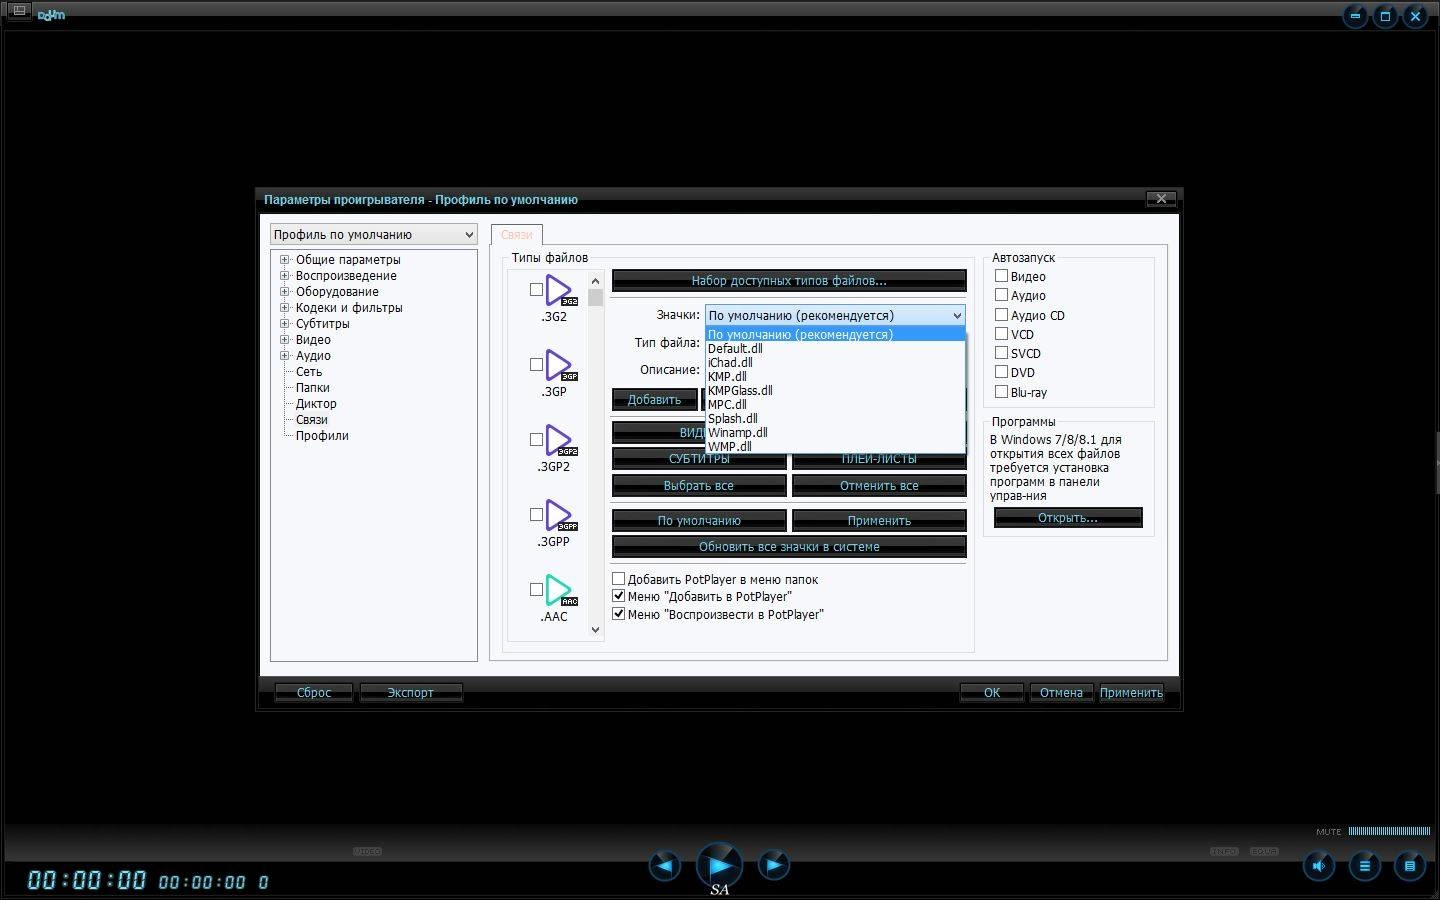
Task: Enable autoplay for Видео
Action: tap(1001, 276)
